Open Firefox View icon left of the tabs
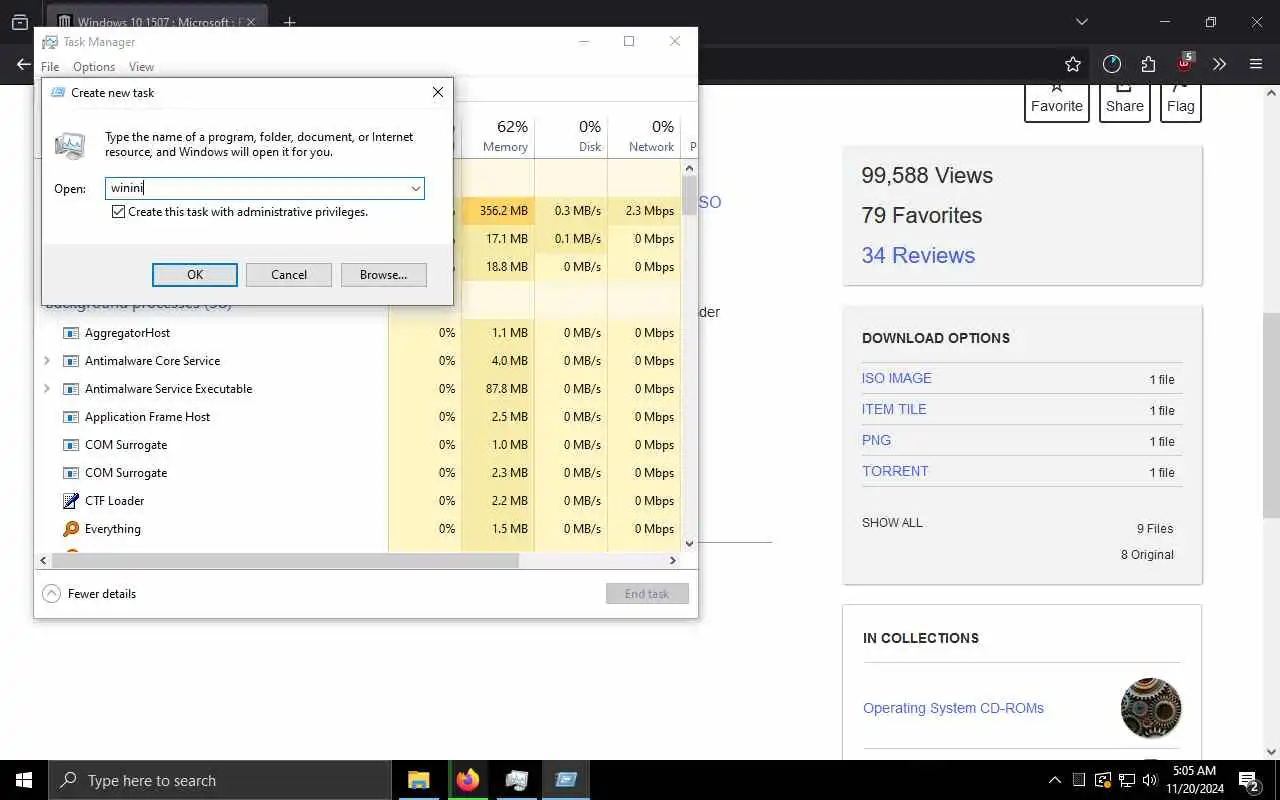 coord(19,22)
